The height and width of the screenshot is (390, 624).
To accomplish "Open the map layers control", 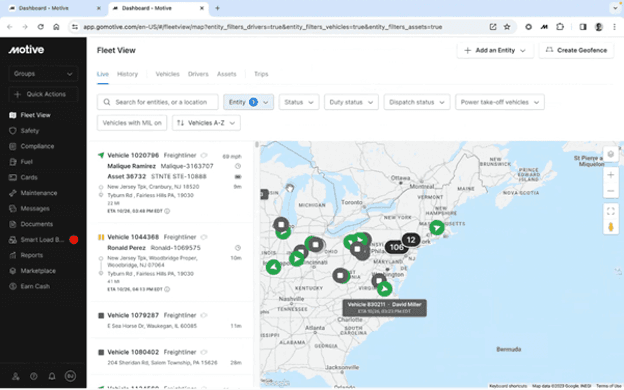I will 610,154.
